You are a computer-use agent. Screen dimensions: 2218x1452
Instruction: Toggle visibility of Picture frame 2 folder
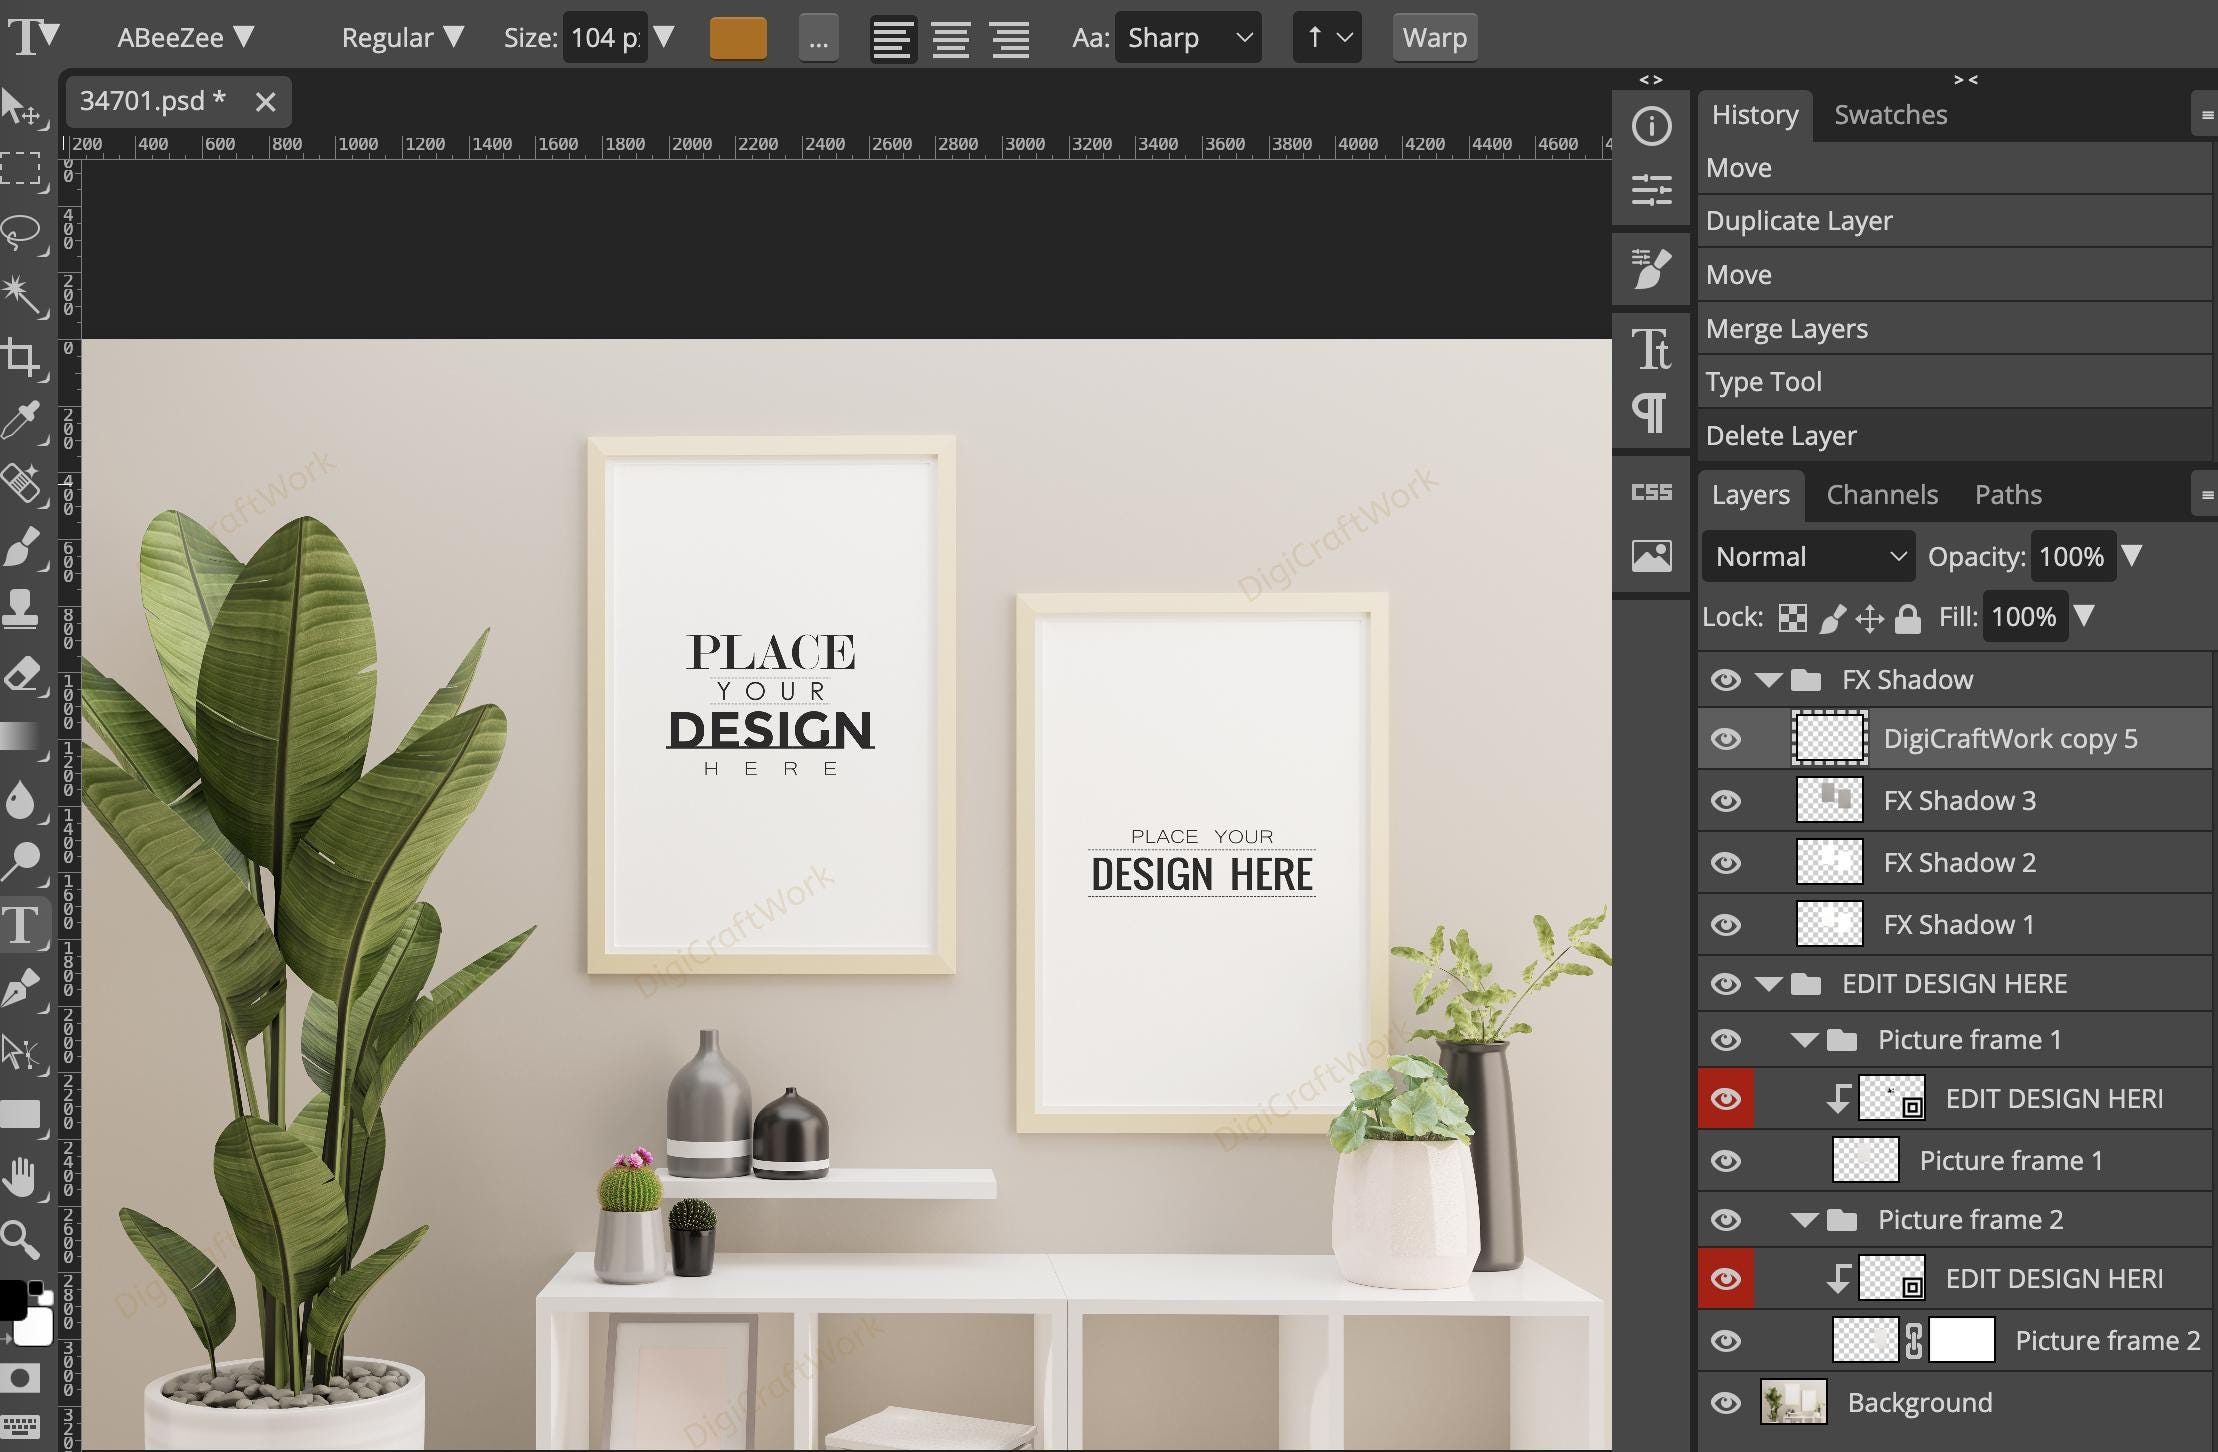click(x=1726, y=1220)
